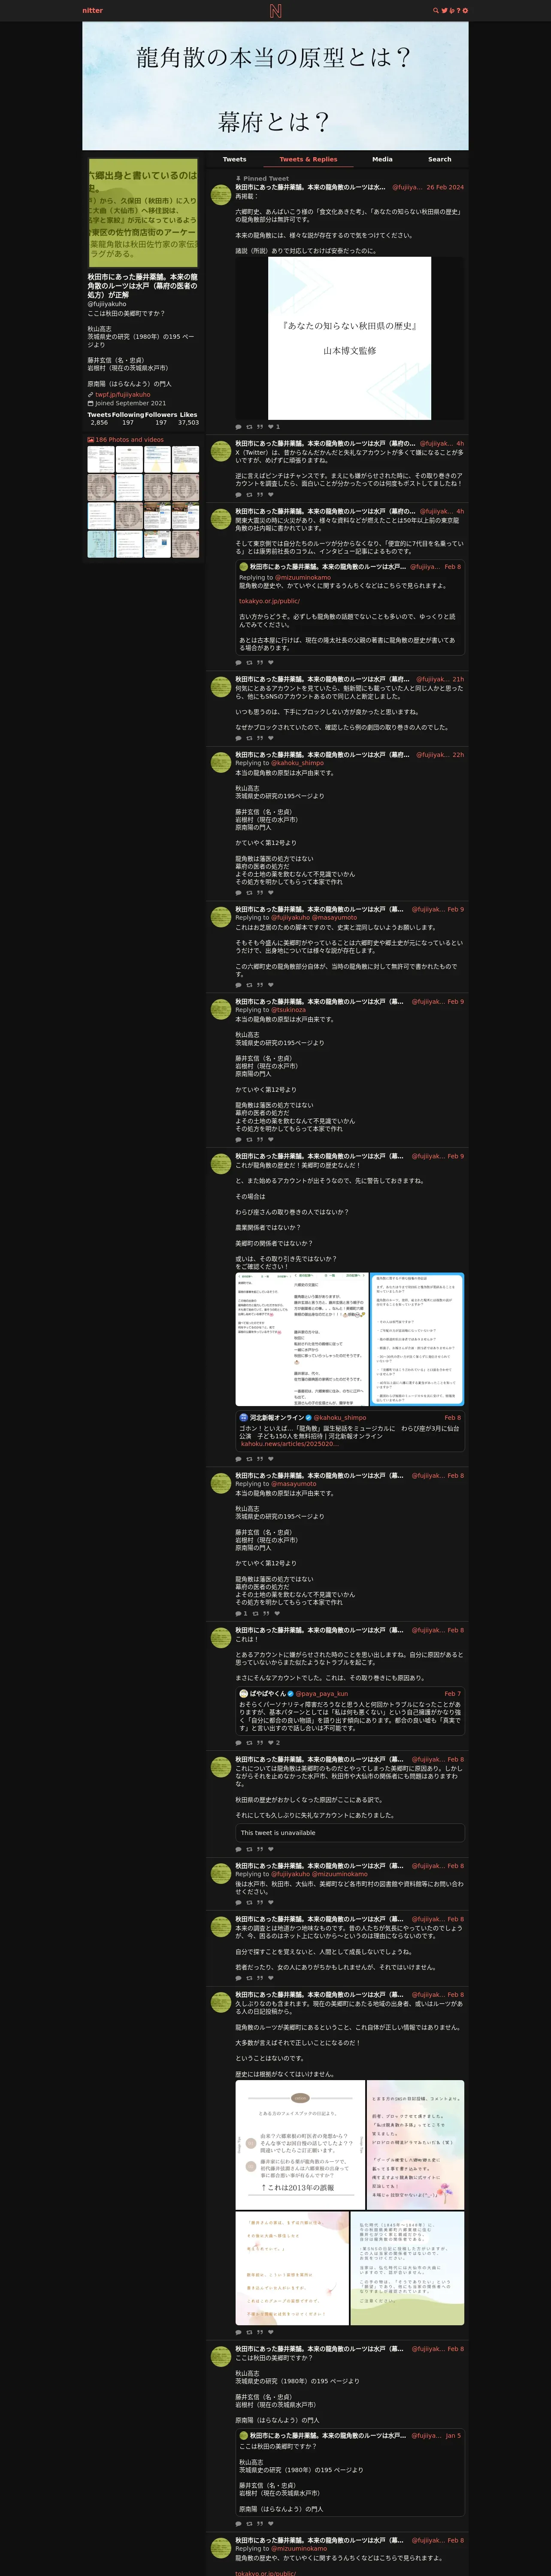Click the Likes count 37,503

pyautogui.click(x=188, y=423)
